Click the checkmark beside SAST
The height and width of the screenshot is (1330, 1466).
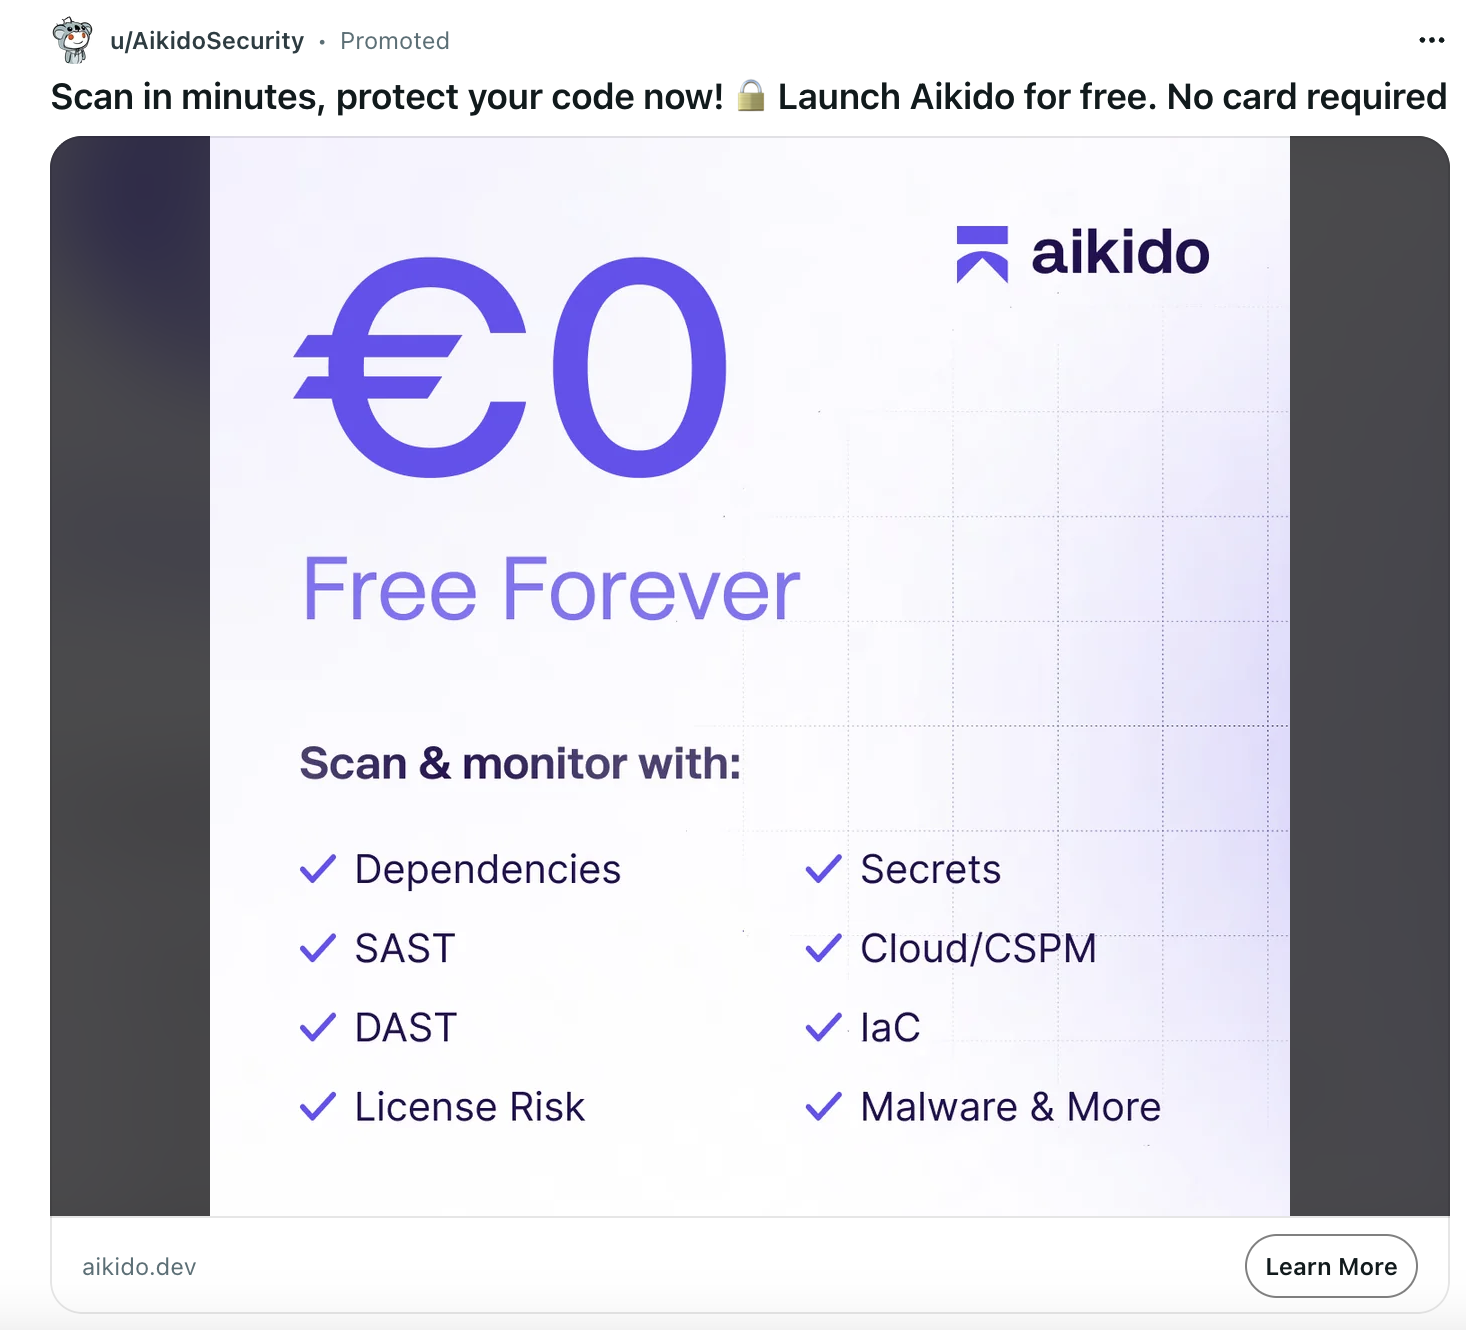tap(317, 948)
